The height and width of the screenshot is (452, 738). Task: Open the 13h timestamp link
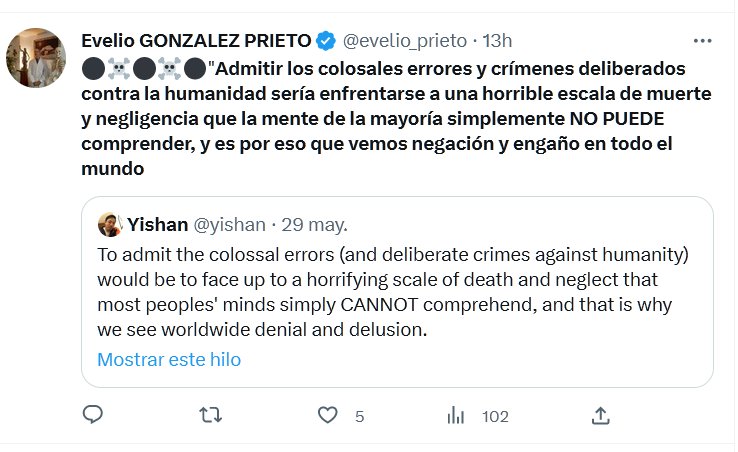point(497,41)
